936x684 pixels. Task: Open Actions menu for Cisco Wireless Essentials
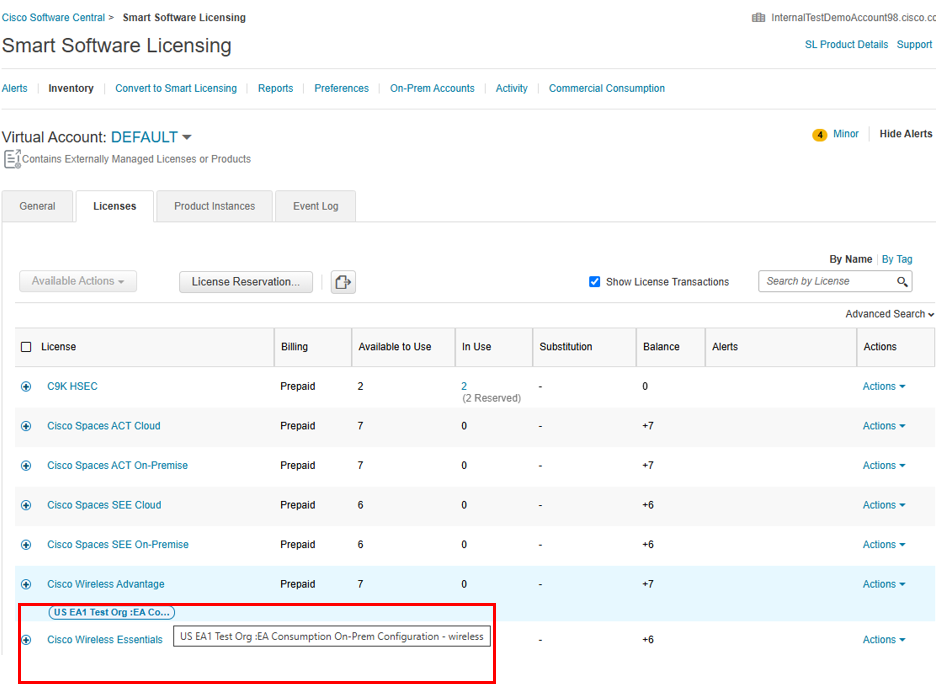(884, 639)
